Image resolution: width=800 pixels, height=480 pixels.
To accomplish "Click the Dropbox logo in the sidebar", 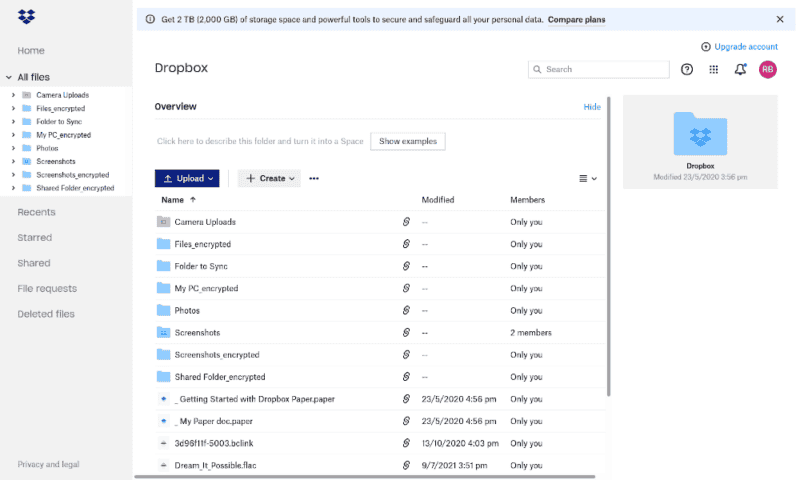I will pyautogui.click(x=27, y=17).
